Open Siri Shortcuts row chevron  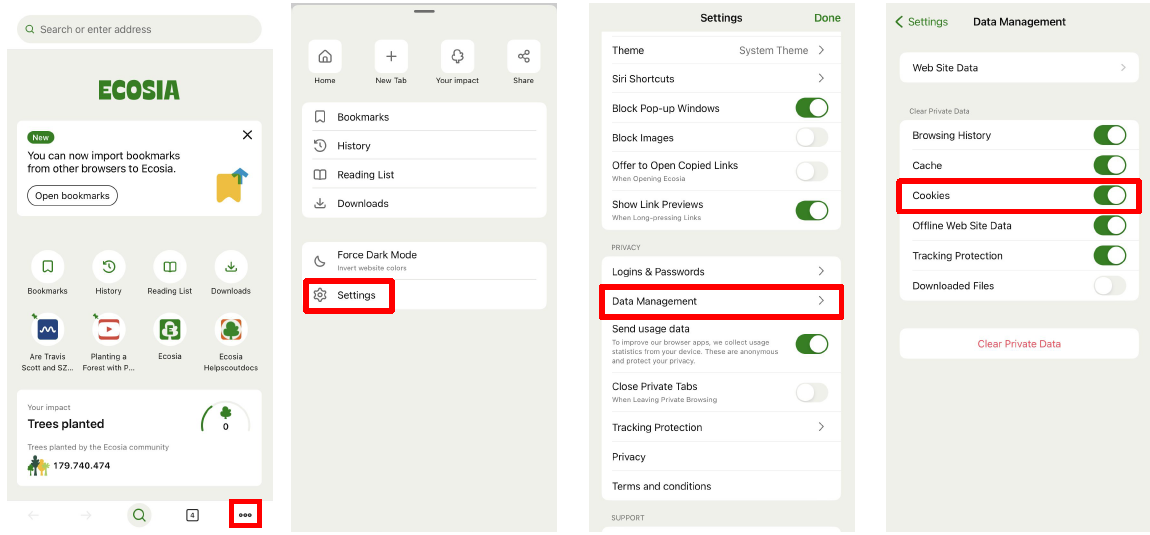click(x=821, y=79)
